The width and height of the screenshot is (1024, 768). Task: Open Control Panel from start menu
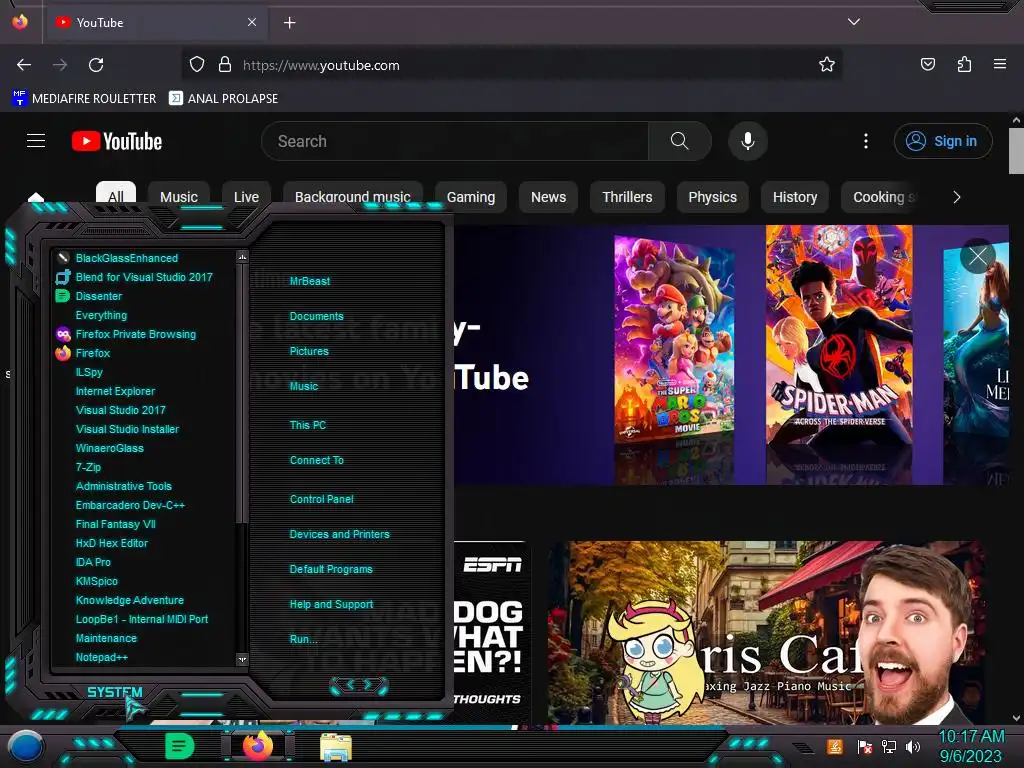(321, 499)
